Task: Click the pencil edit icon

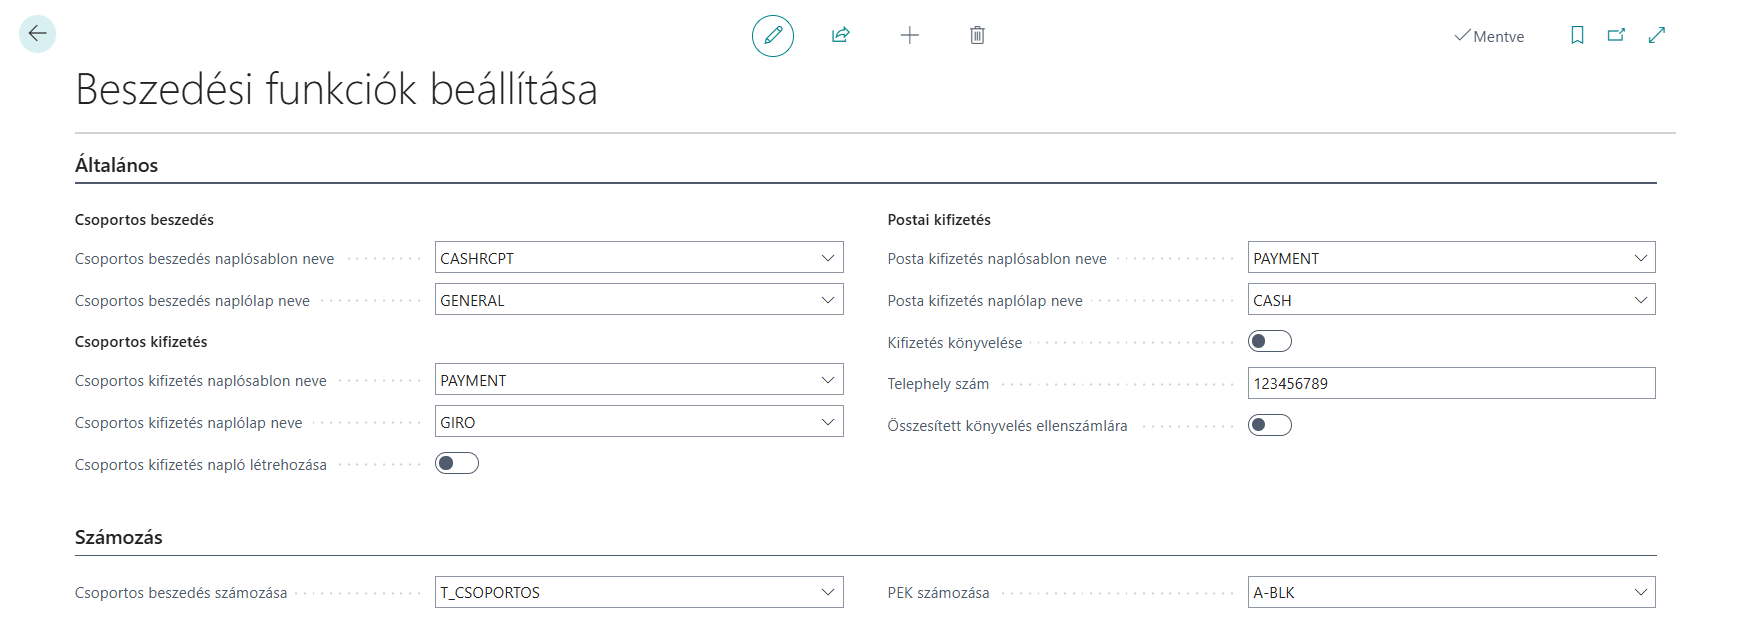Action: pyautogui.click(x=772, y=36)
